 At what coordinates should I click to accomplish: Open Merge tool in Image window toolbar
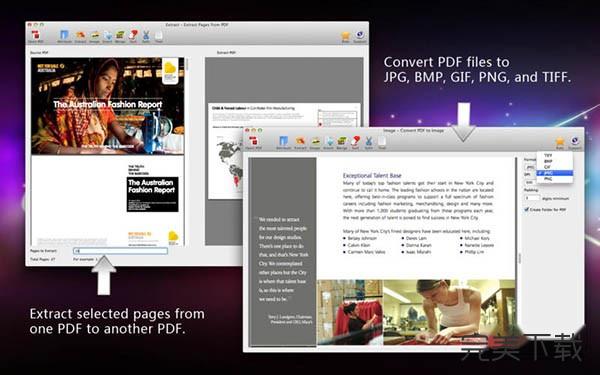pos(342,141)
